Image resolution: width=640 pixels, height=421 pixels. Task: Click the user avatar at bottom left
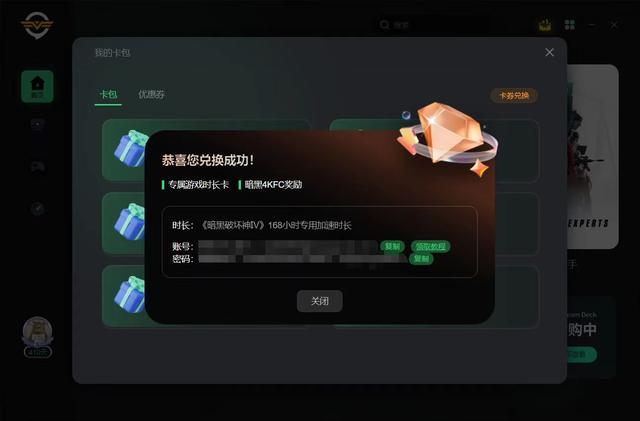click(37, 332)
